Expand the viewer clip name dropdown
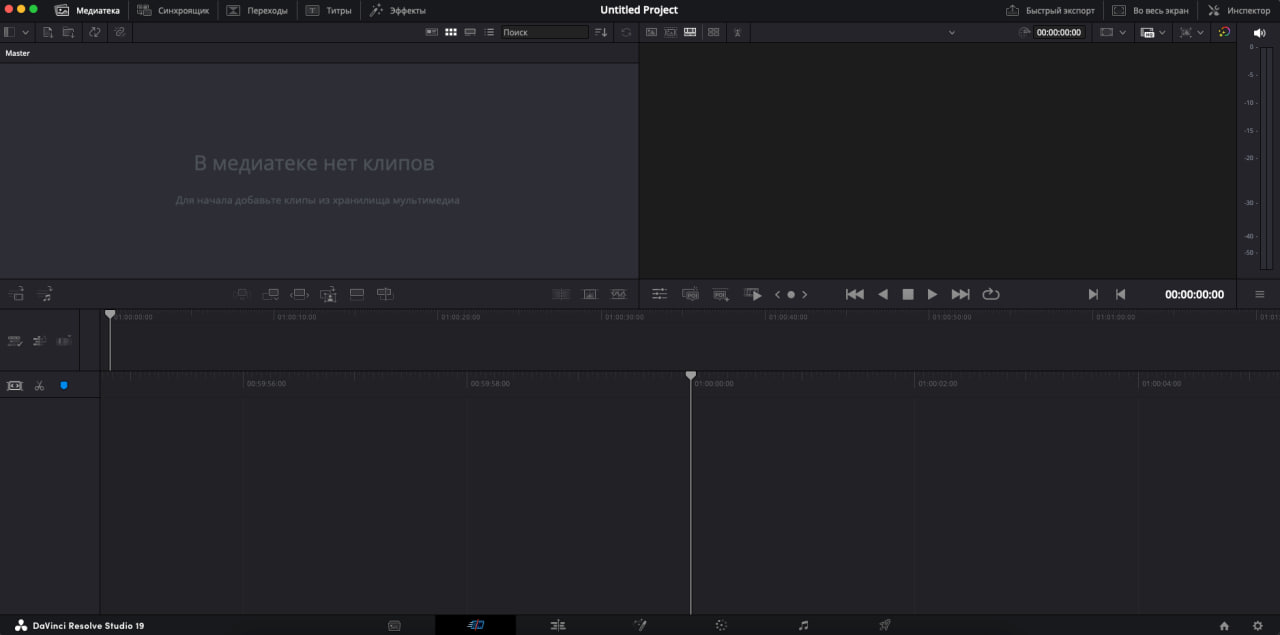The height and width of the screenshot is (635, 1280). tap(951, 32)
